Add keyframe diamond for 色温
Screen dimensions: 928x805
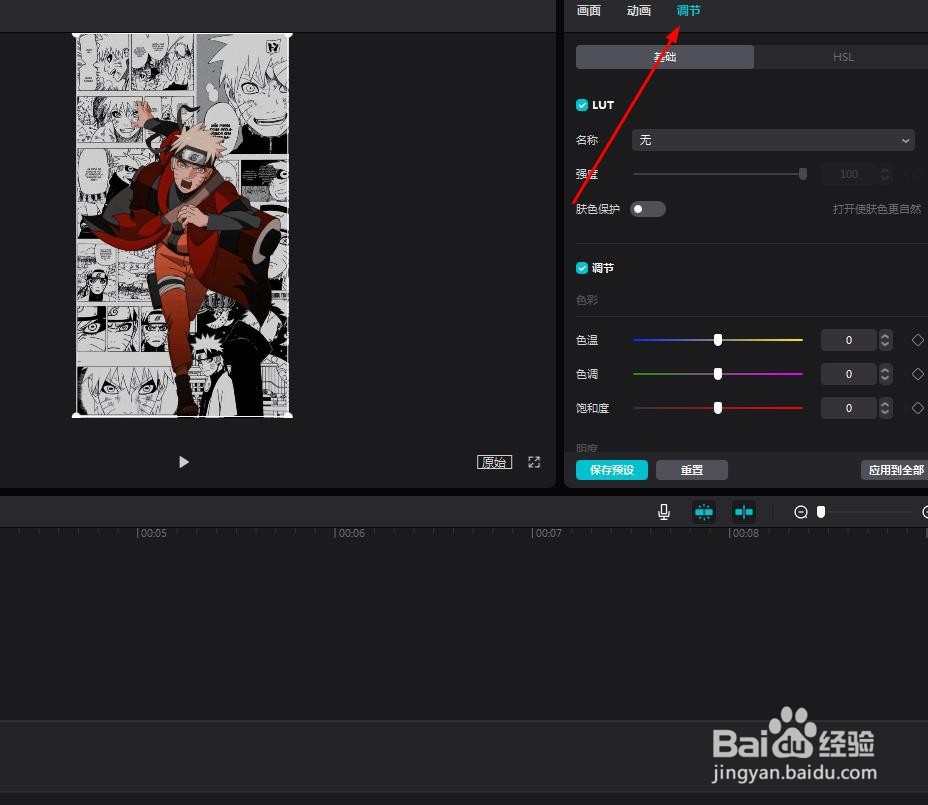click(x=917, y=340)
